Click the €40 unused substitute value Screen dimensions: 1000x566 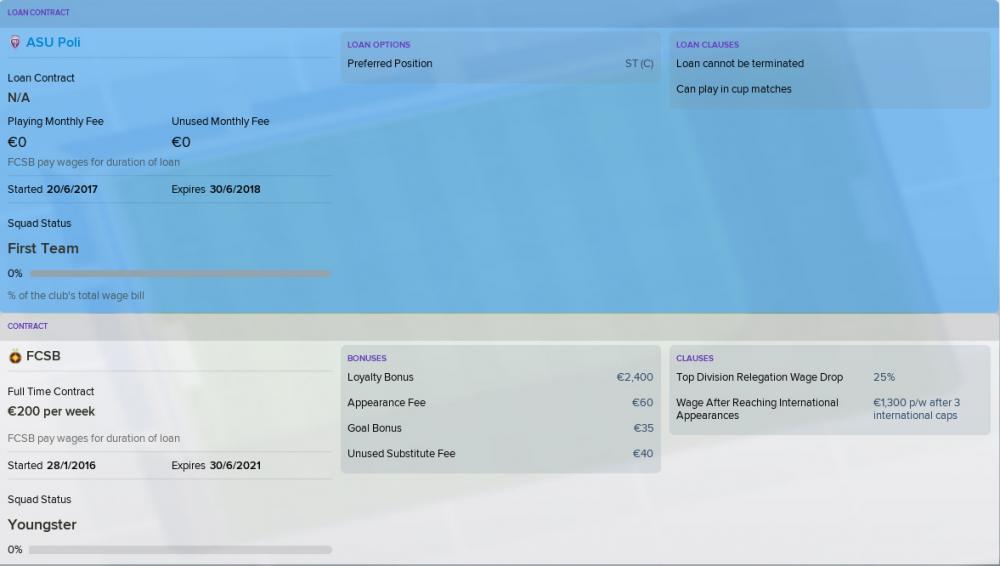[x=643, y=454]
